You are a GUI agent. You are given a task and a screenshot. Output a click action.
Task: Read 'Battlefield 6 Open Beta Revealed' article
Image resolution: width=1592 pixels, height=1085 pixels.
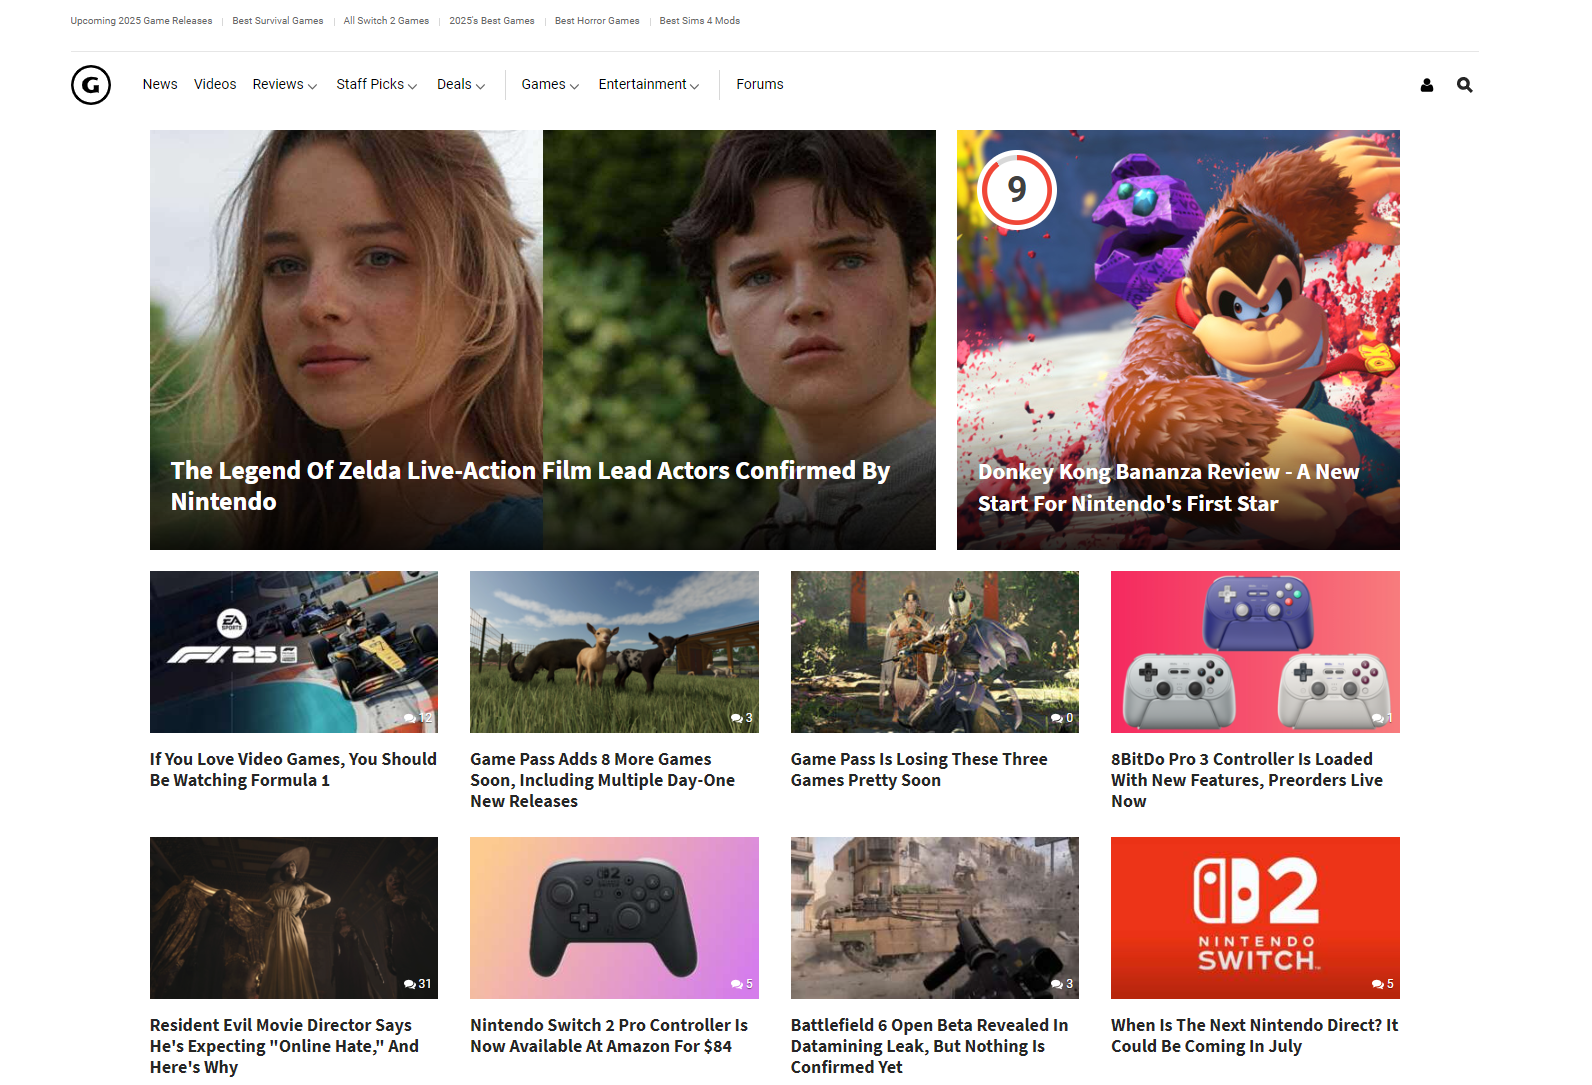tap(930, 1046)
